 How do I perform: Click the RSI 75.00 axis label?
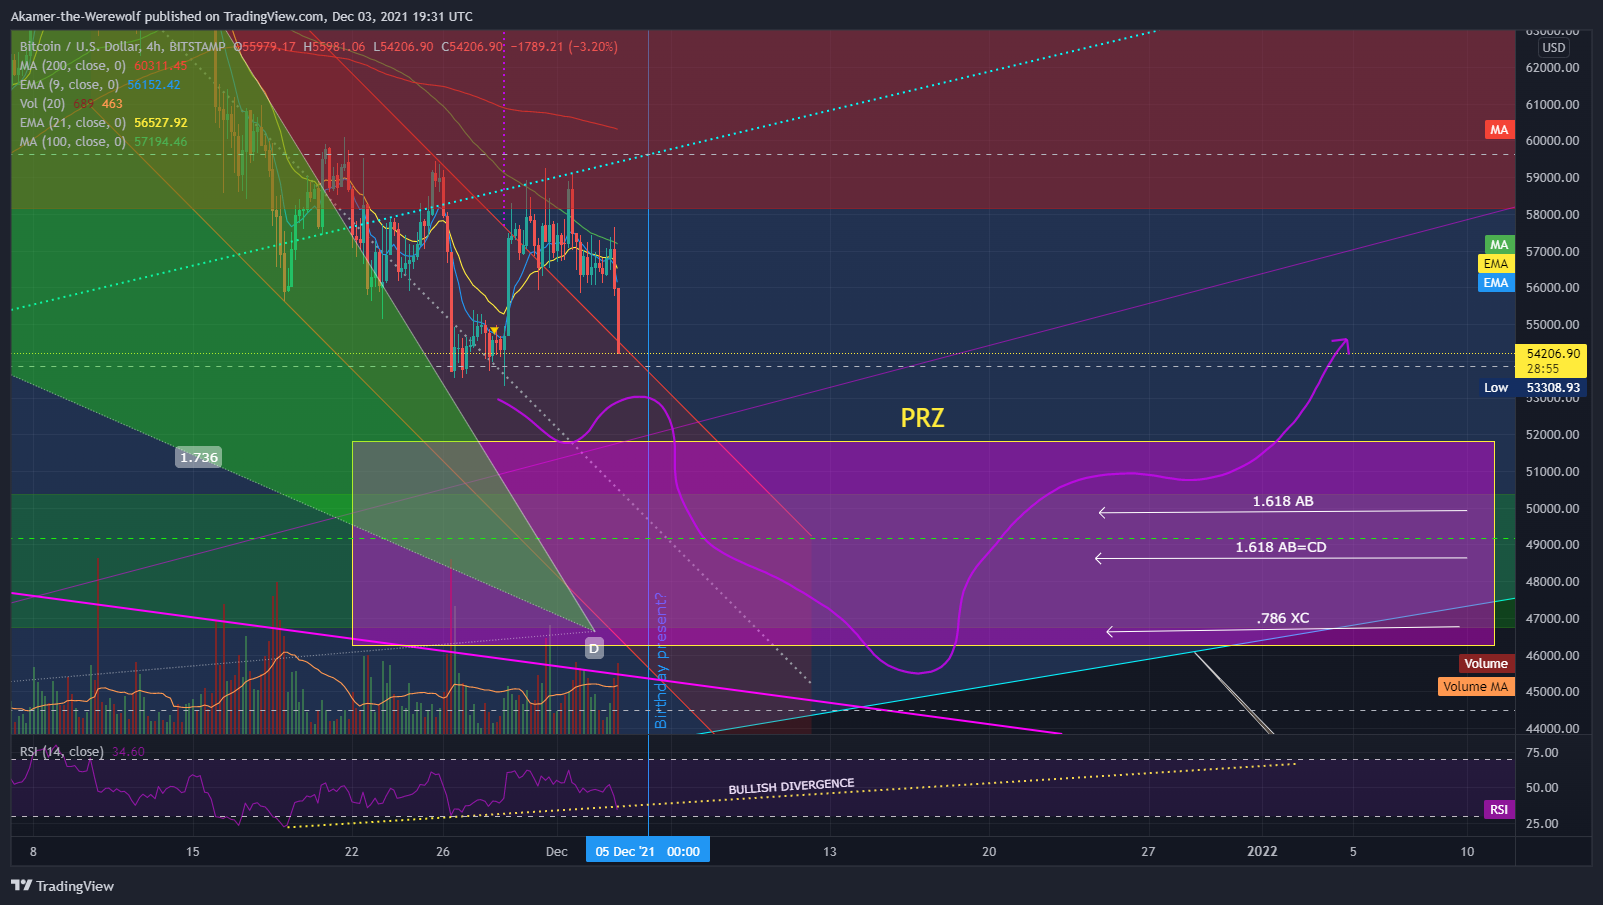(1542, 753)
